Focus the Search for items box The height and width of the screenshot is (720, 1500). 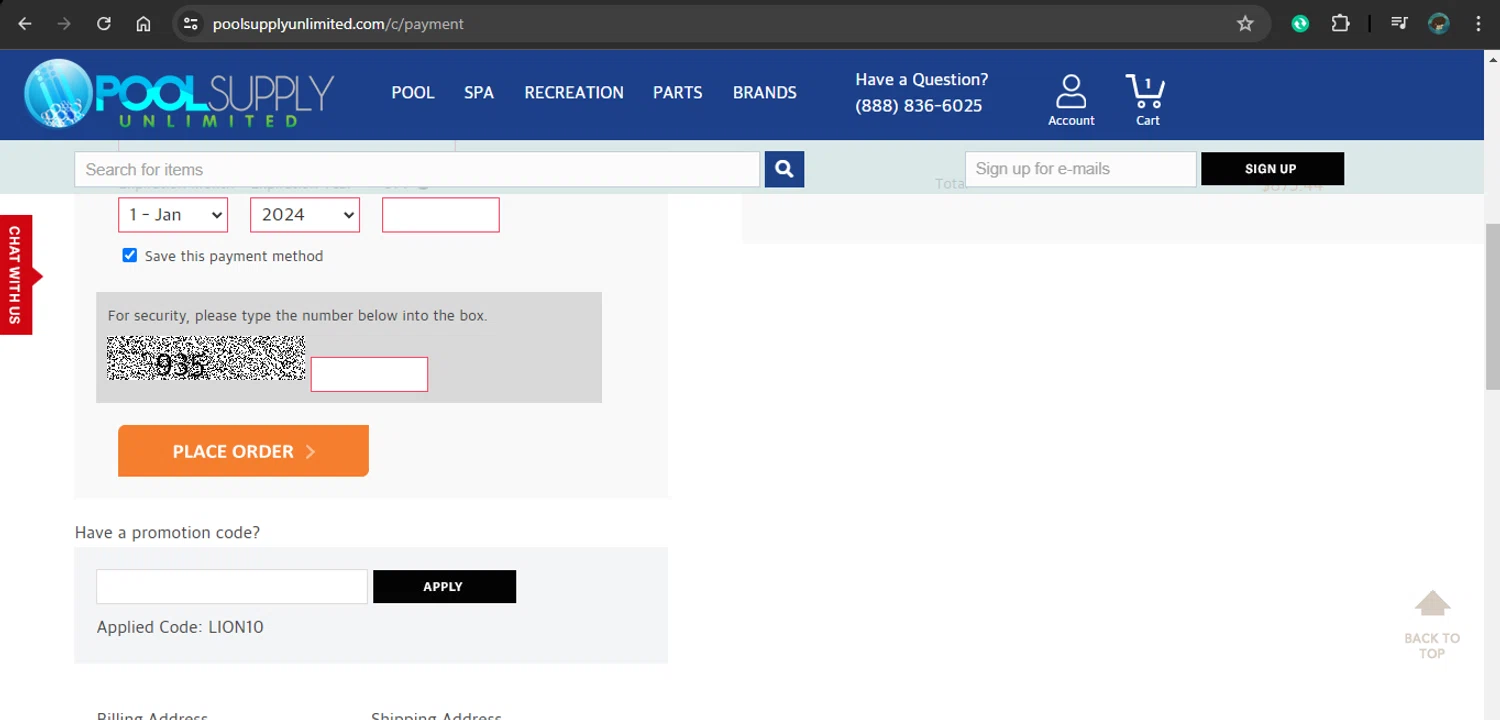pyautogui.click(x=417, y=169)
